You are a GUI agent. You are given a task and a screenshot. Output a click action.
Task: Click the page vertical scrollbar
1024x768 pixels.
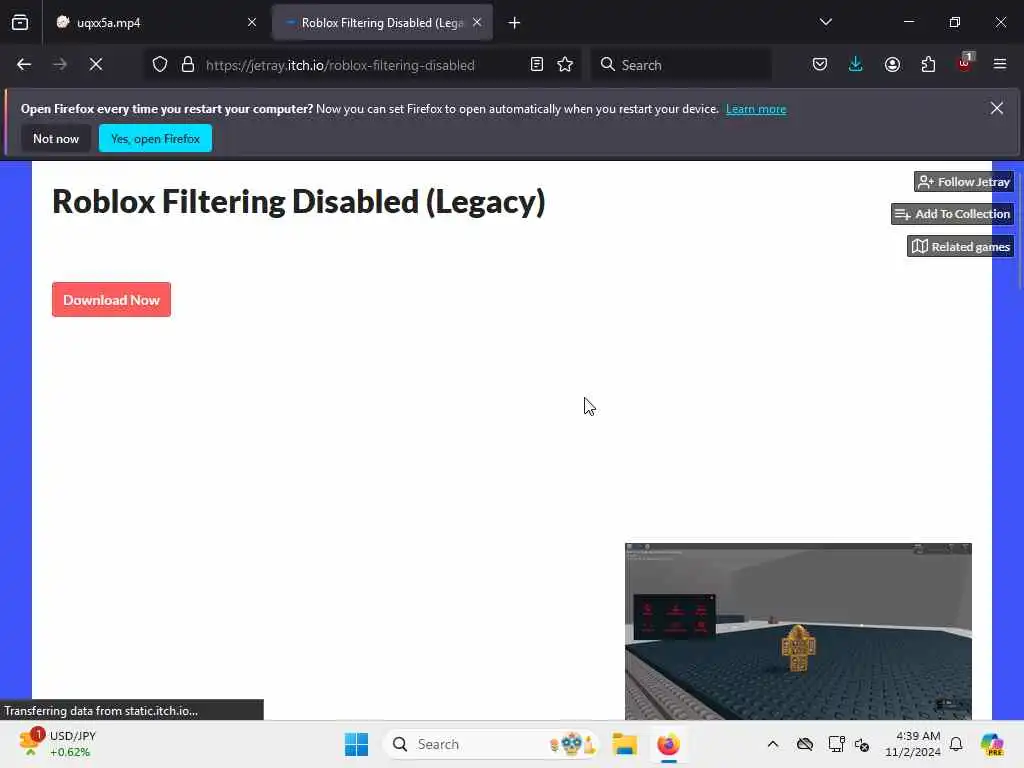point(1019,231)
